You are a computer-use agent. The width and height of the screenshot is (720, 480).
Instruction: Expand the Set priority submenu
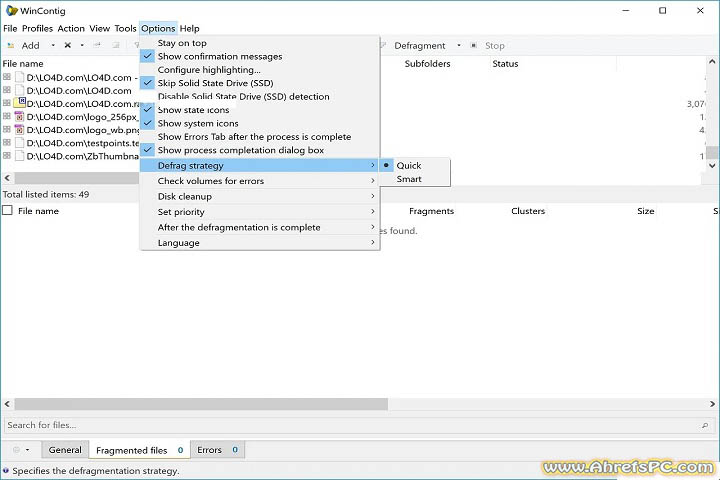[259, 212]
